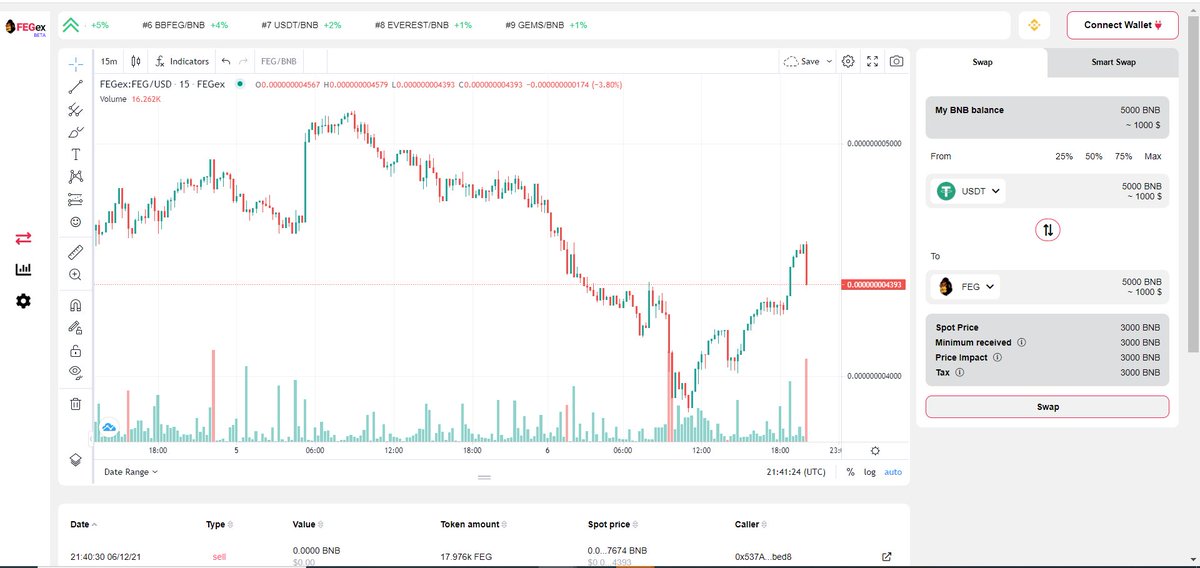The width and height of the screenshot is (1200, 568).
Task: Click the BNB chain network icon
Action: (1035, 25)
